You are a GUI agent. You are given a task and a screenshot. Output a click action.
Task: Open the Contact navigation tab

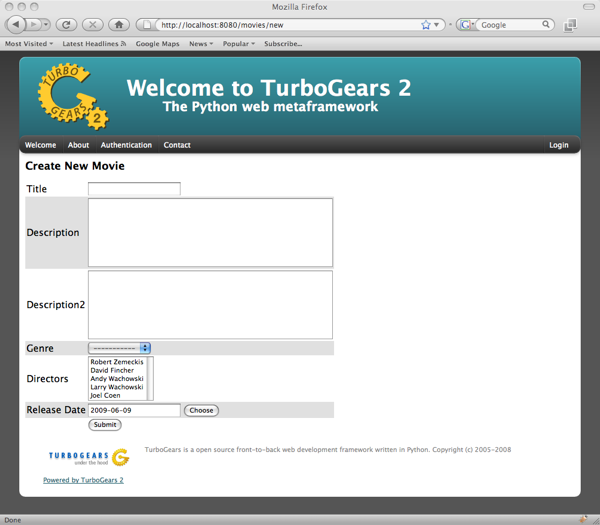point(177,145)
